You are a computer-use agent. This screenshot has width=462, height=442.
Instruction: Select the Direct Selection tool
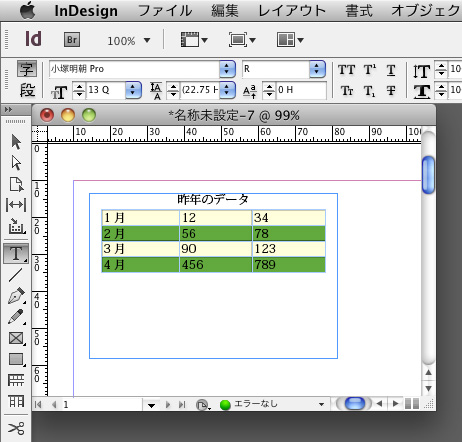(x=16, y=163)
